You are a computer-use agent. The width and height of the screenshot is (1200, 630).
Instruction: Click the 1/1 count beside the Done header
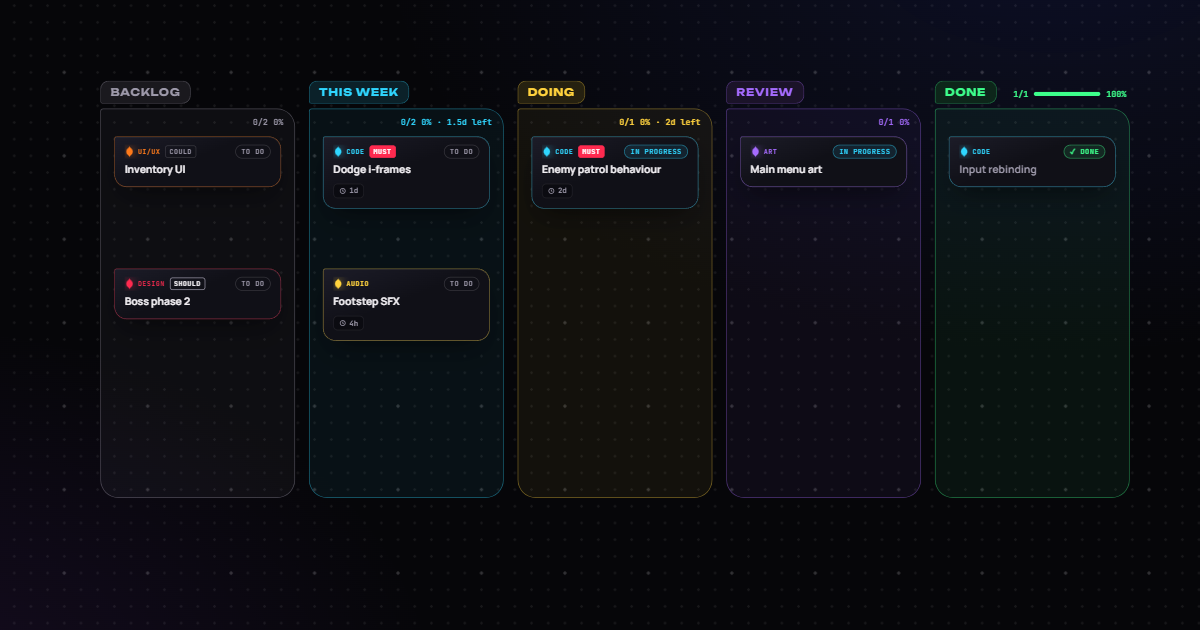(1021, 94)
